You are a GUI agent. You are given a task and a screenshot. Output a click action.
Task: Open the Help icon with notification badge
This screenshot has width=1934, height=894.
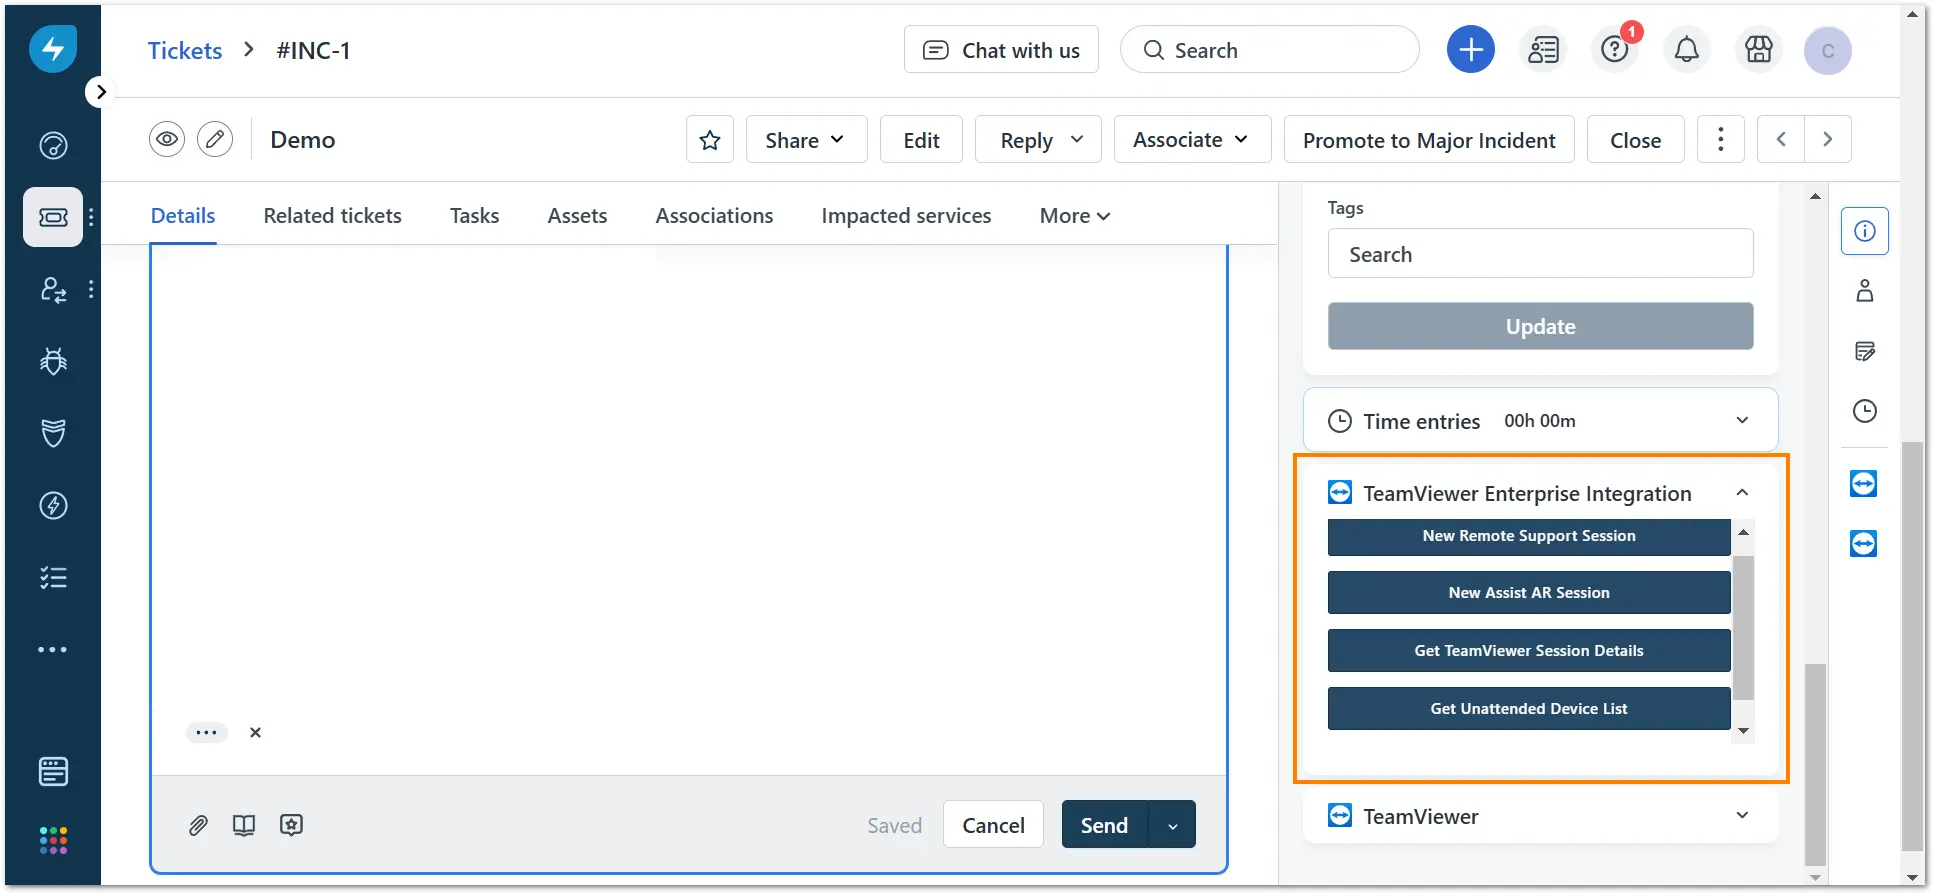[1615, 50]
